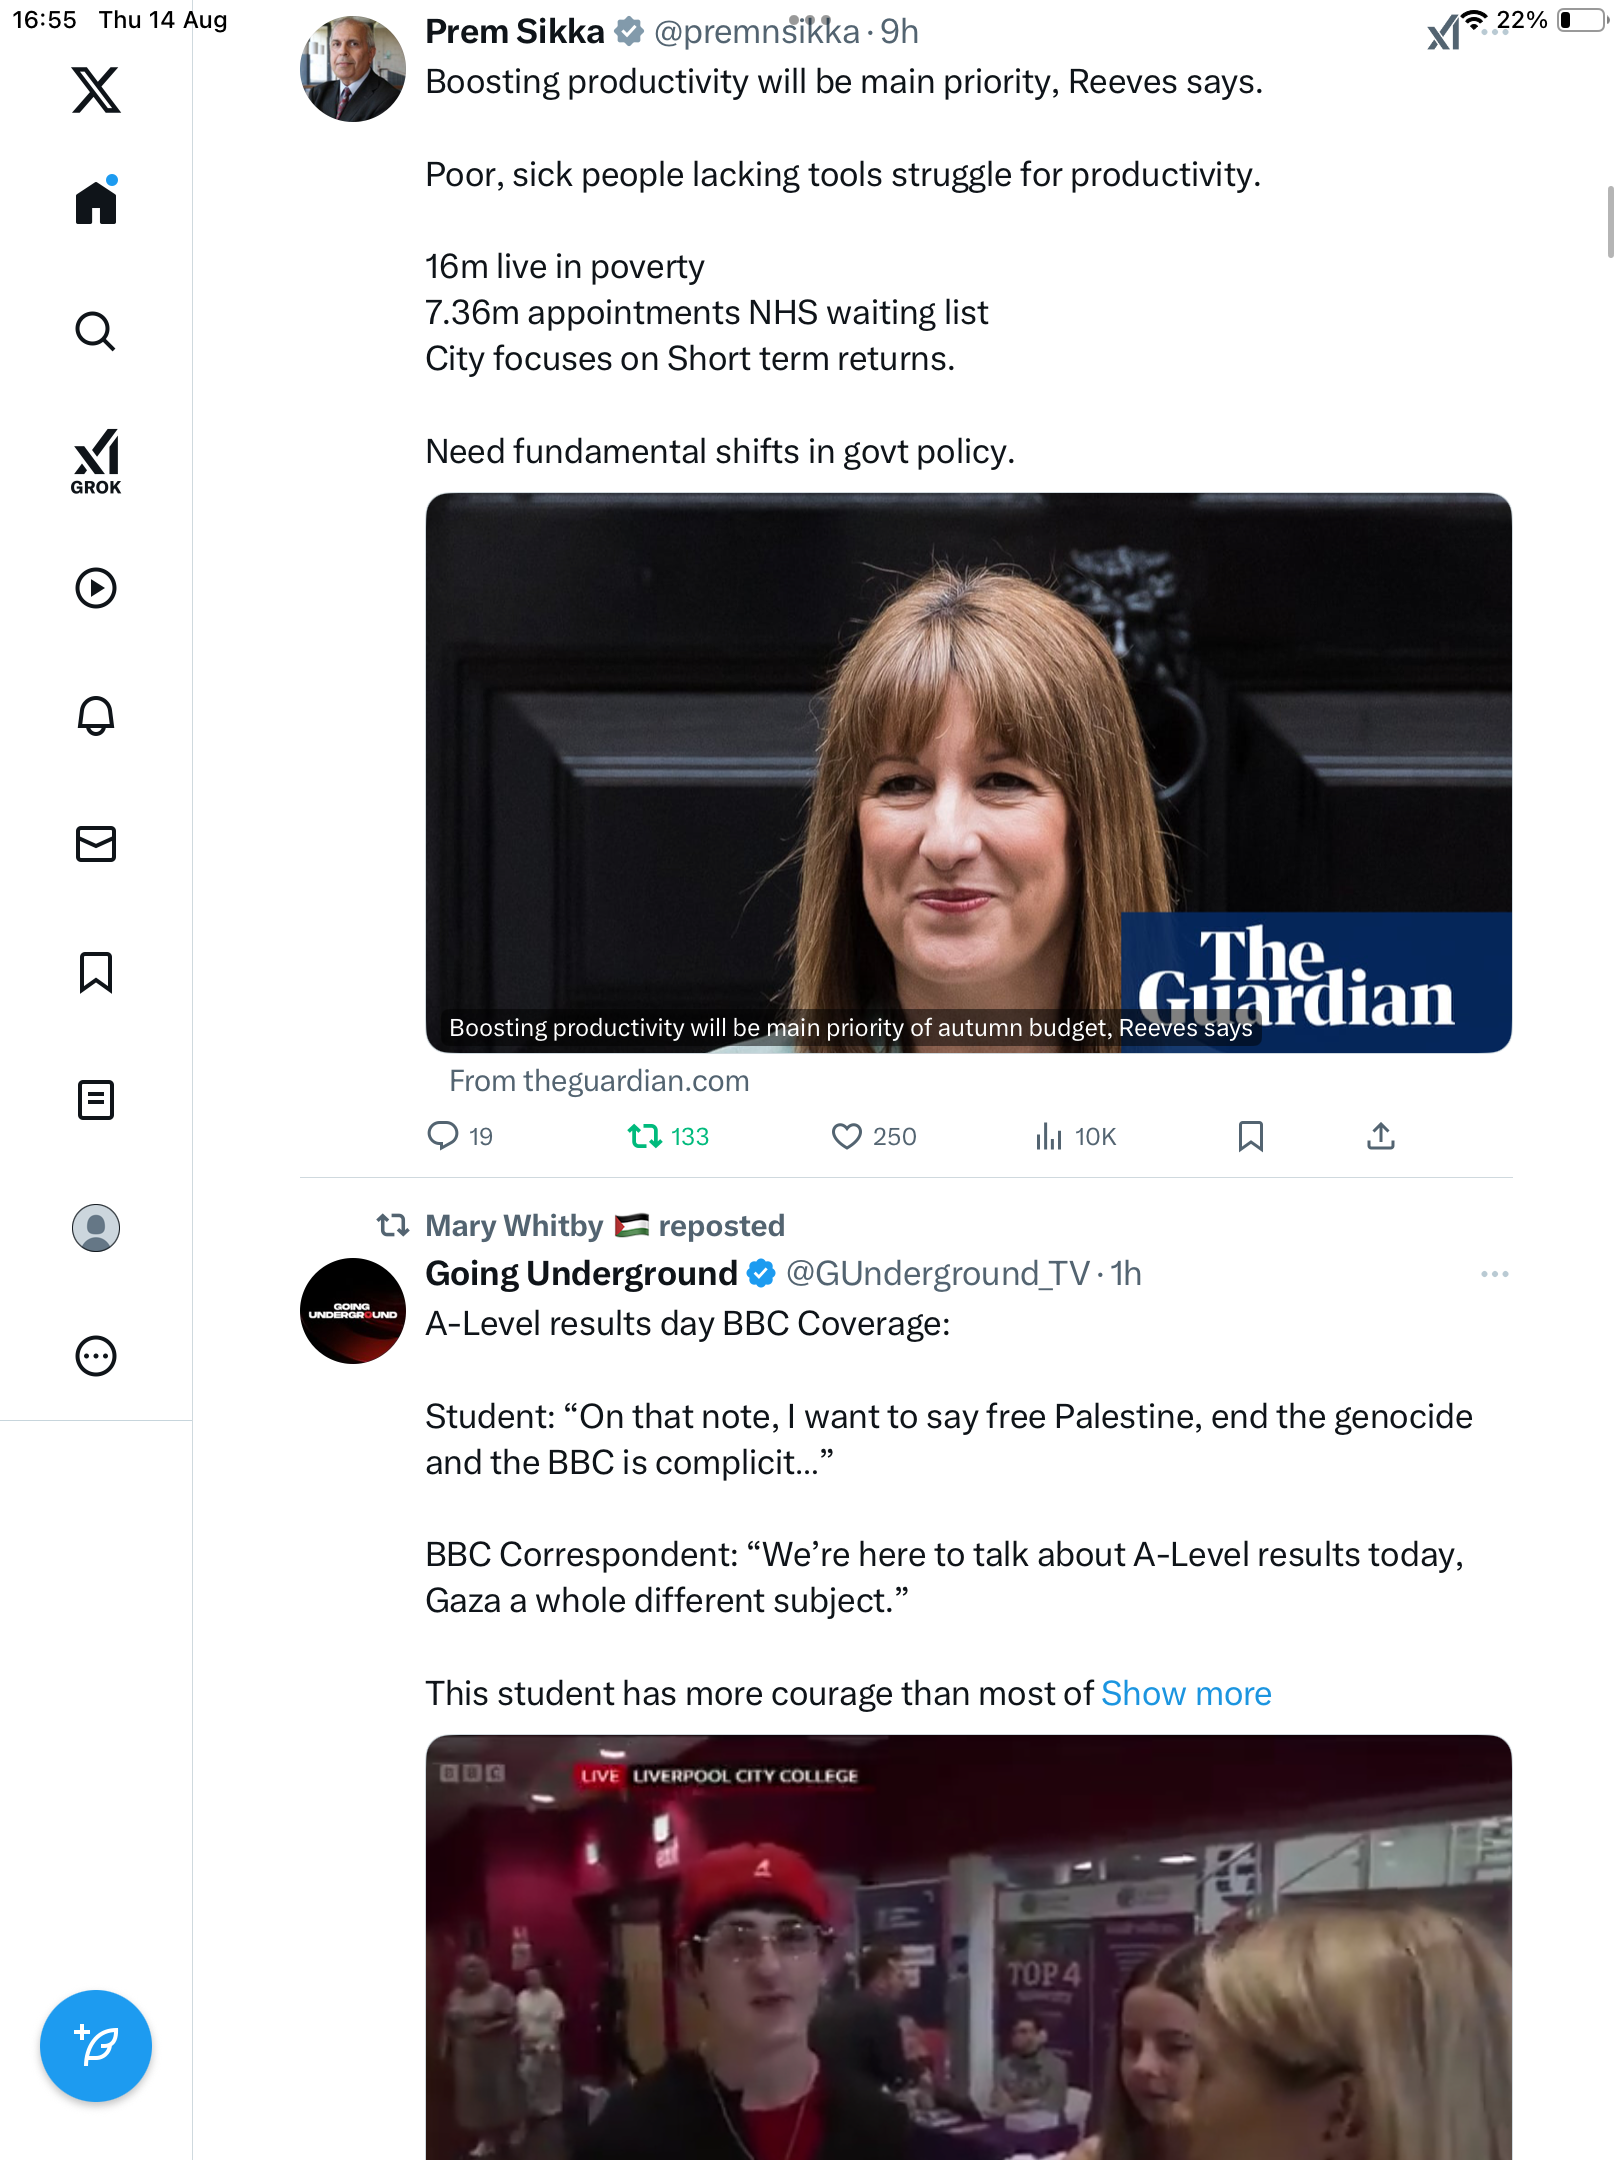Share Prem Sikka's post
1620x2160 pixels.
[x=1381, y=1136]
